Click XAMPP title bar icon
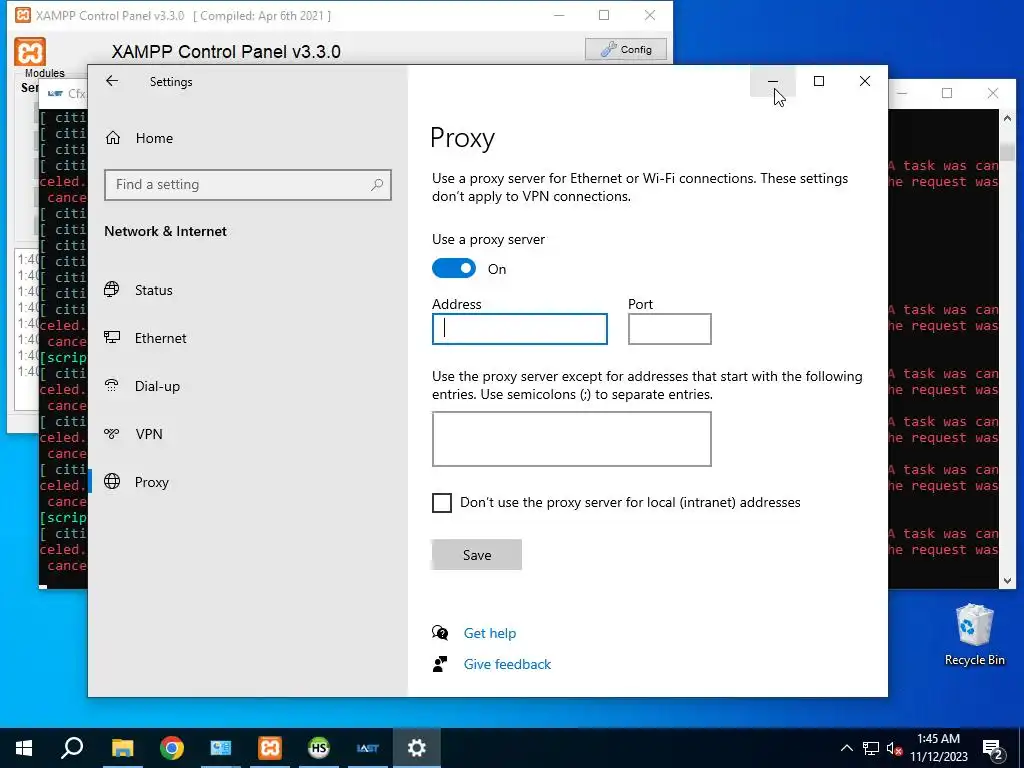Viewport: 1024px width, 768px height. pos(23,15)
